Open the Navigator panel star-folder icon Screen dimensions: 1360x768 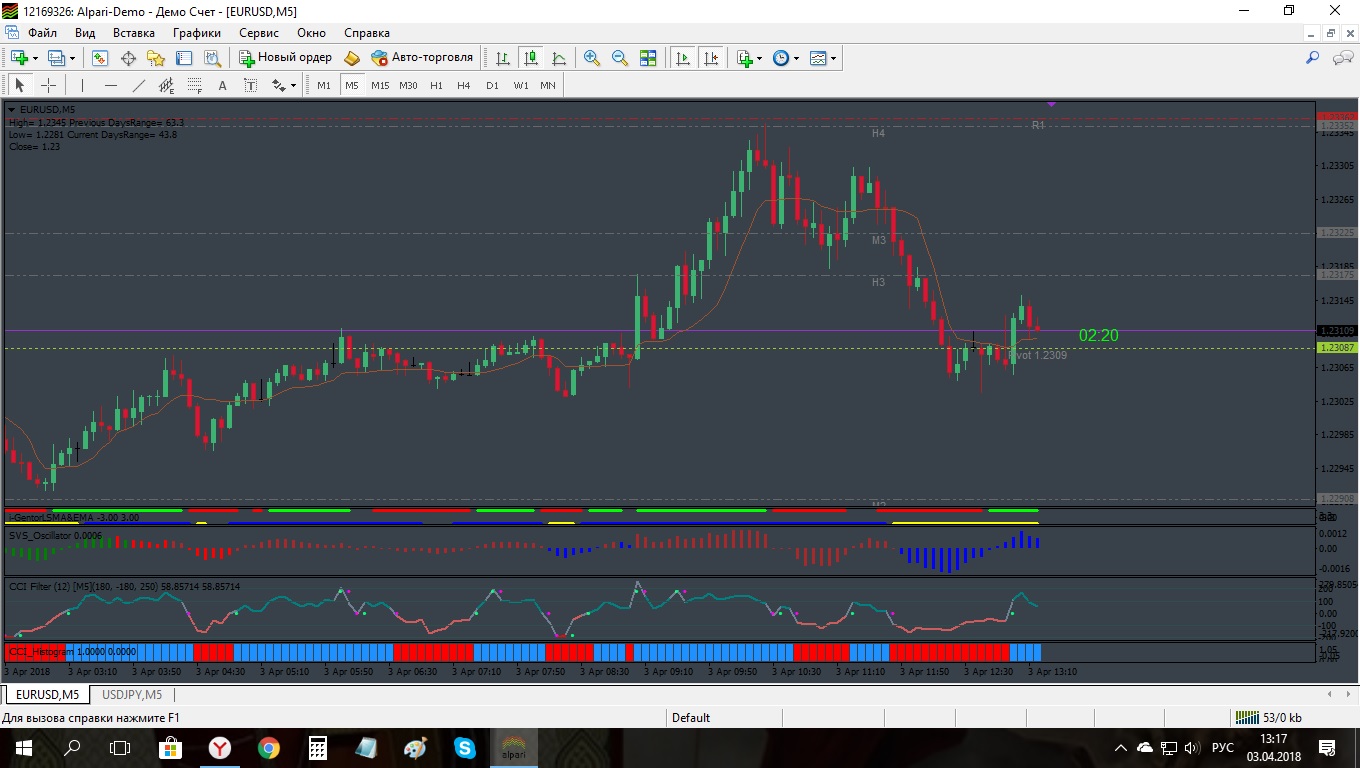pos(156,58)
